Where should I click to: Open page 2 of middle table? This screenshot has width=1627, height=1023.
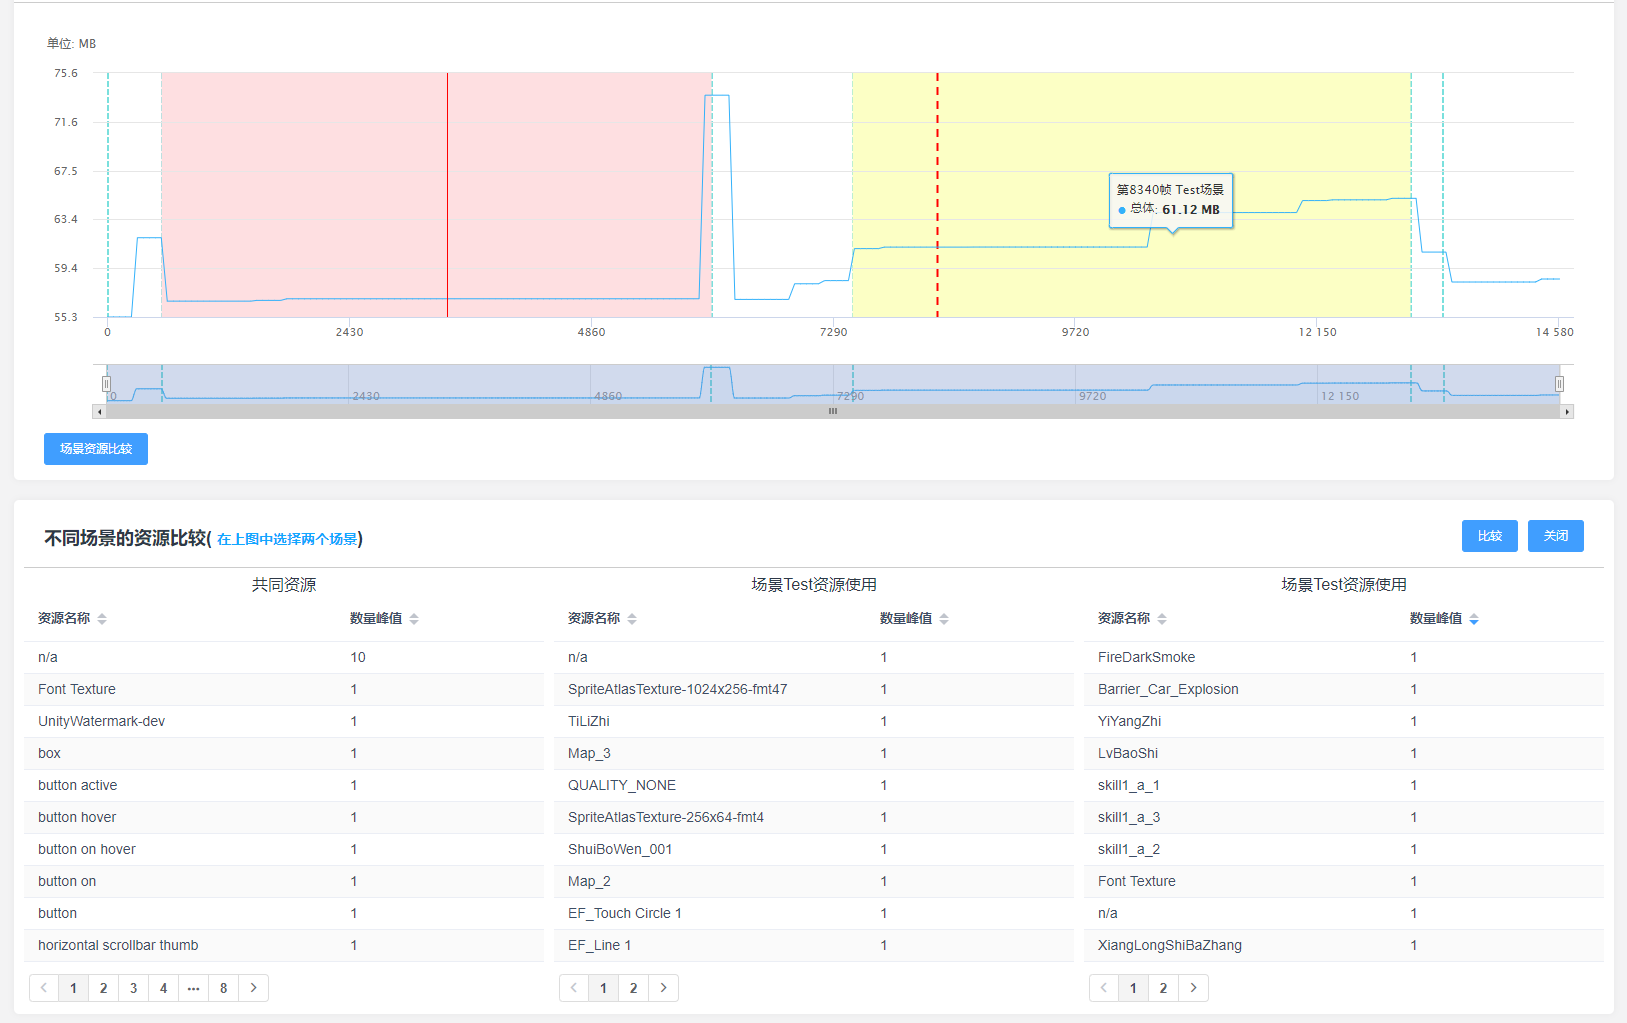pos(633,988)
